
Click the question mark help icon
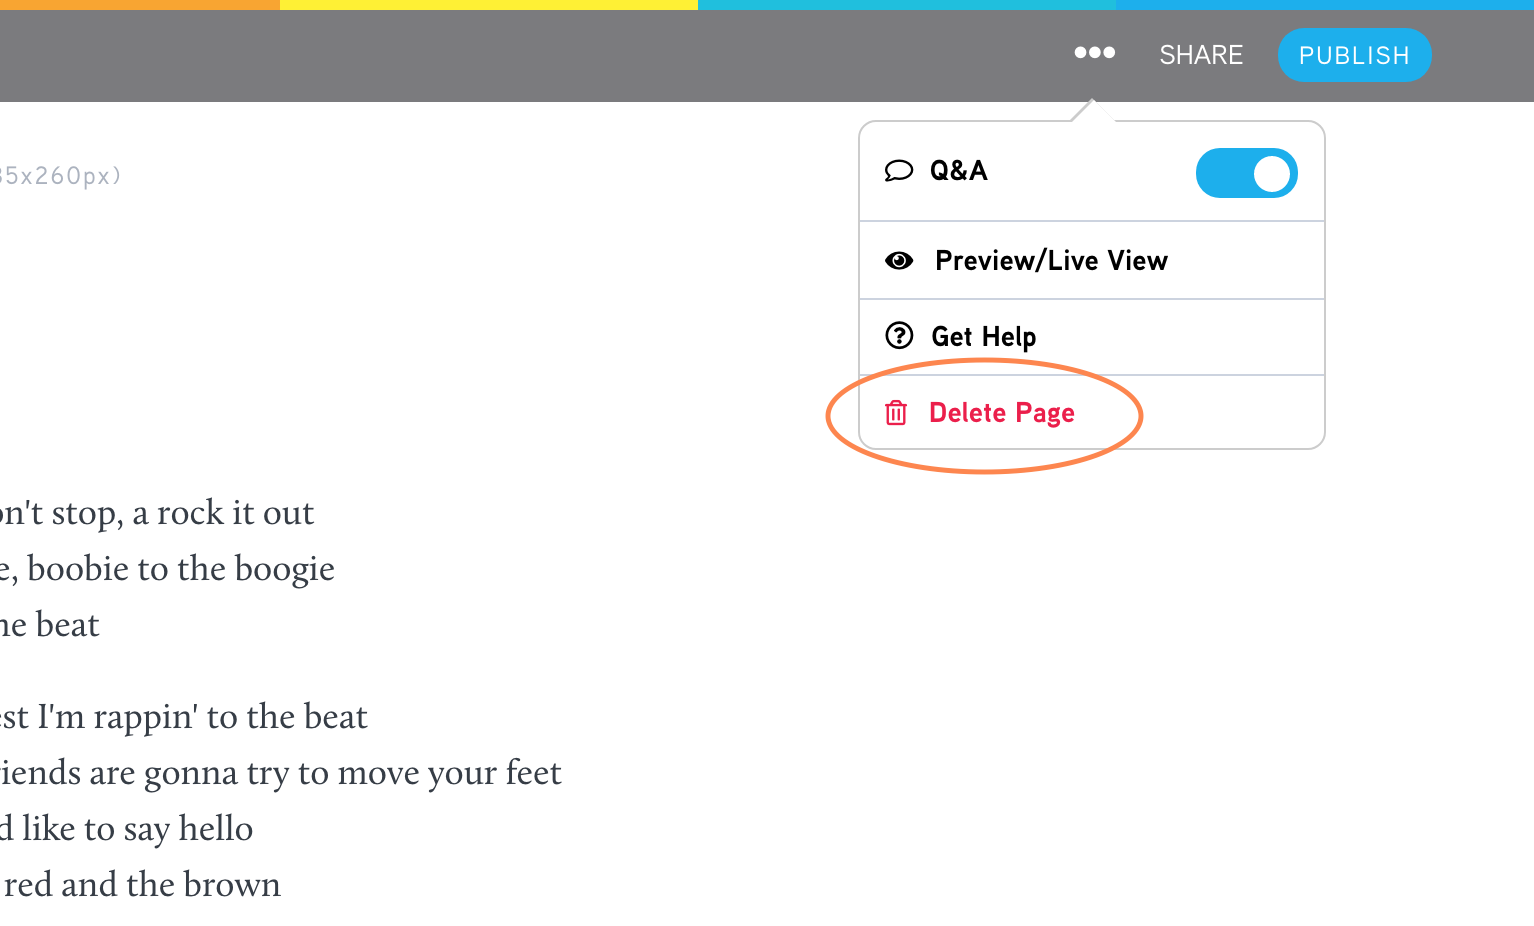[x=899, y=335]
